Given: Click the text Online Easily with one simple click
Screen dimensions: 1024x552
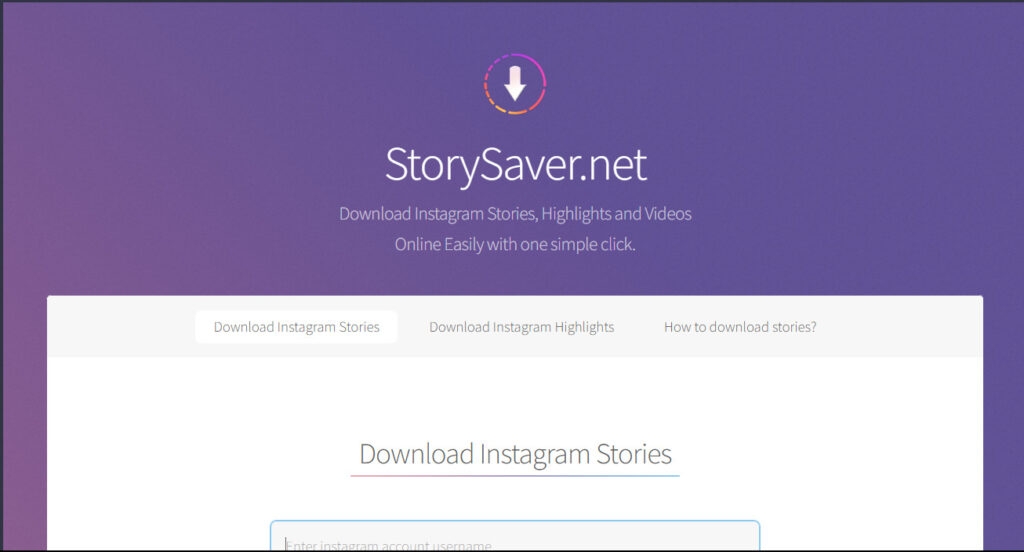Looking at the screenshot, I should pos(515,244).
